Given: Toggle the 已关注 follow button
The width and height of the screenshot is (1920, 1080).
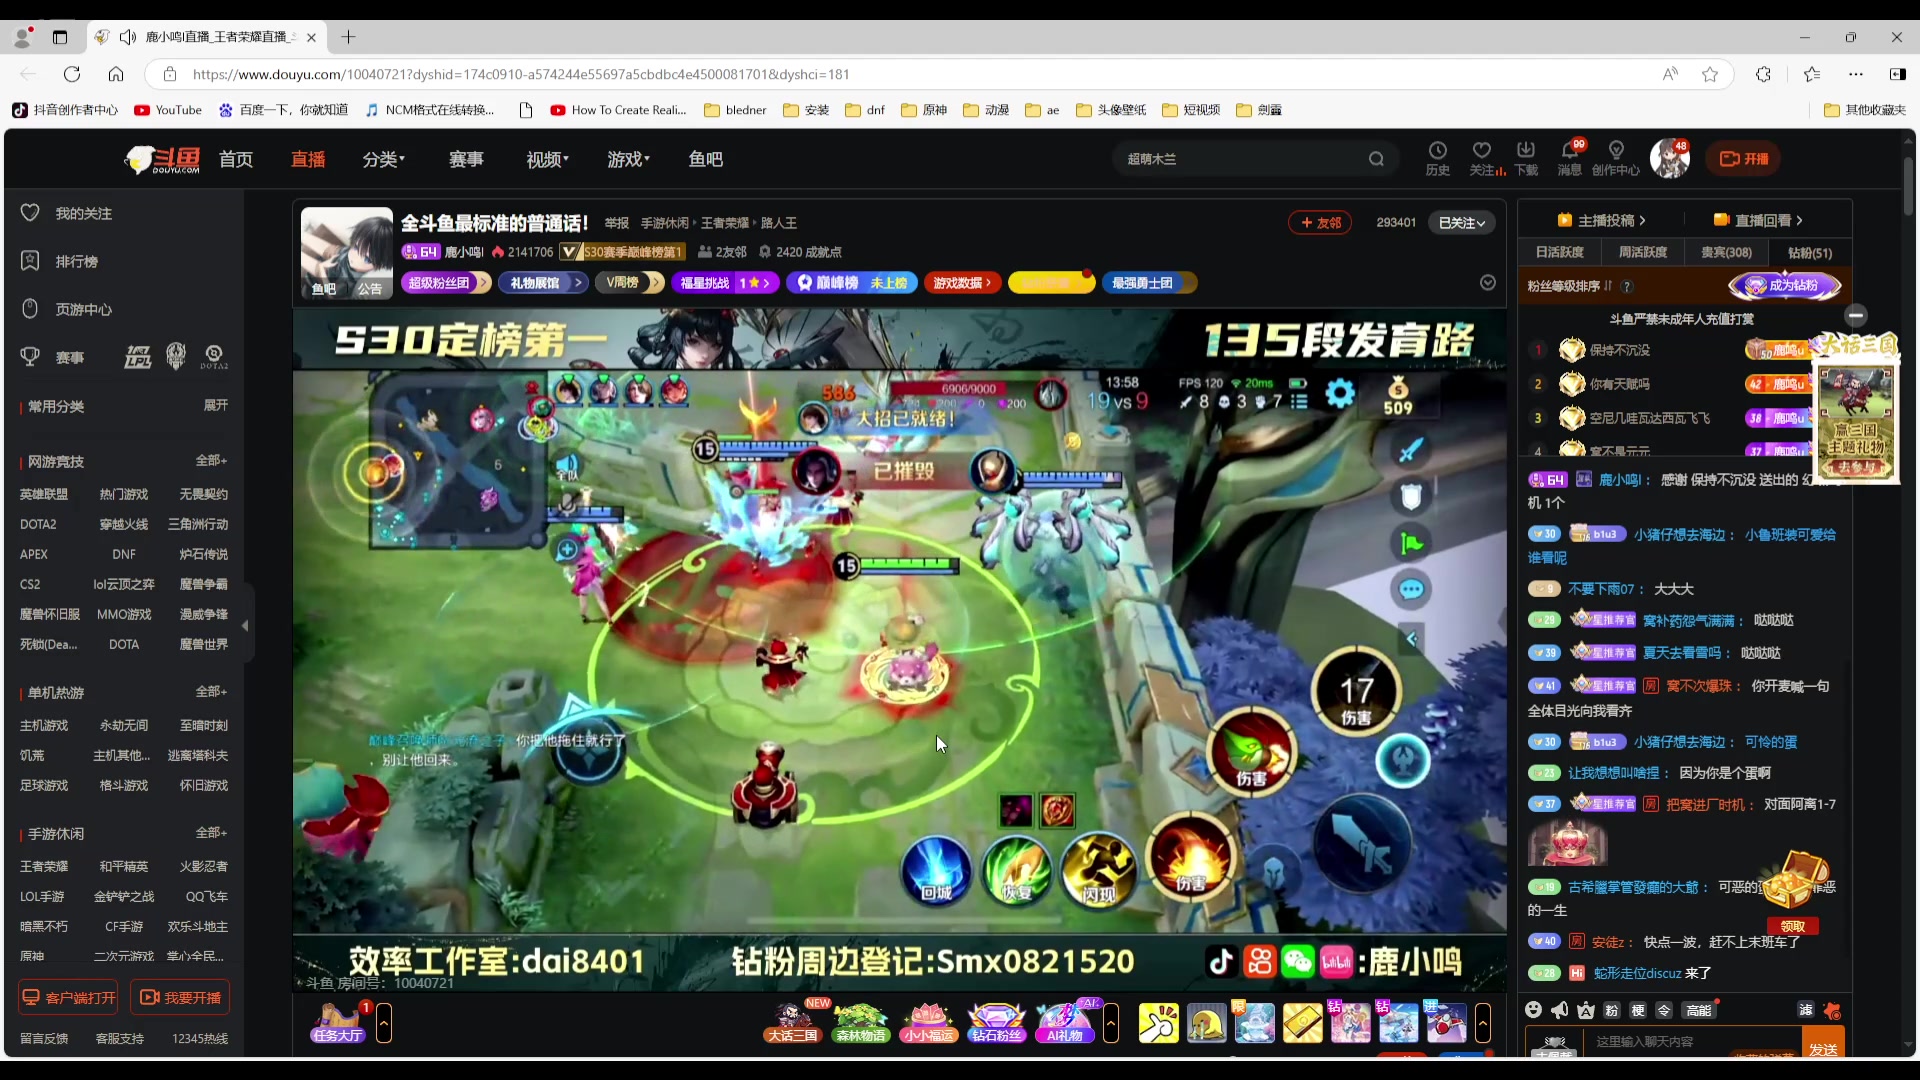Looking at the screenshot, I should pyautogui.click(x=1462, y=222).
